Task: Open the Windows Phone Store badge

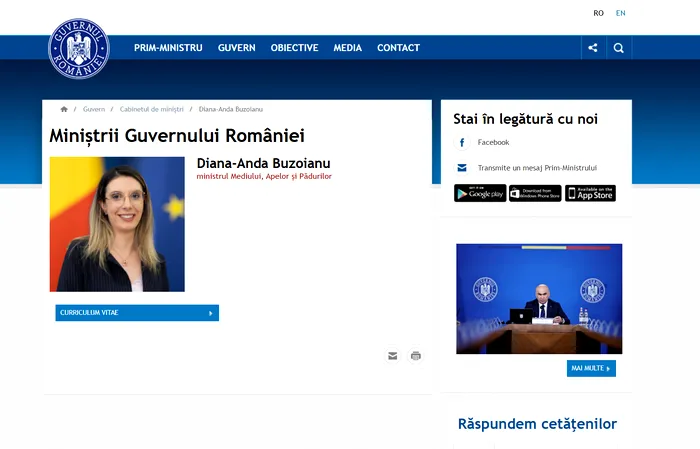Action: [535, 193]
